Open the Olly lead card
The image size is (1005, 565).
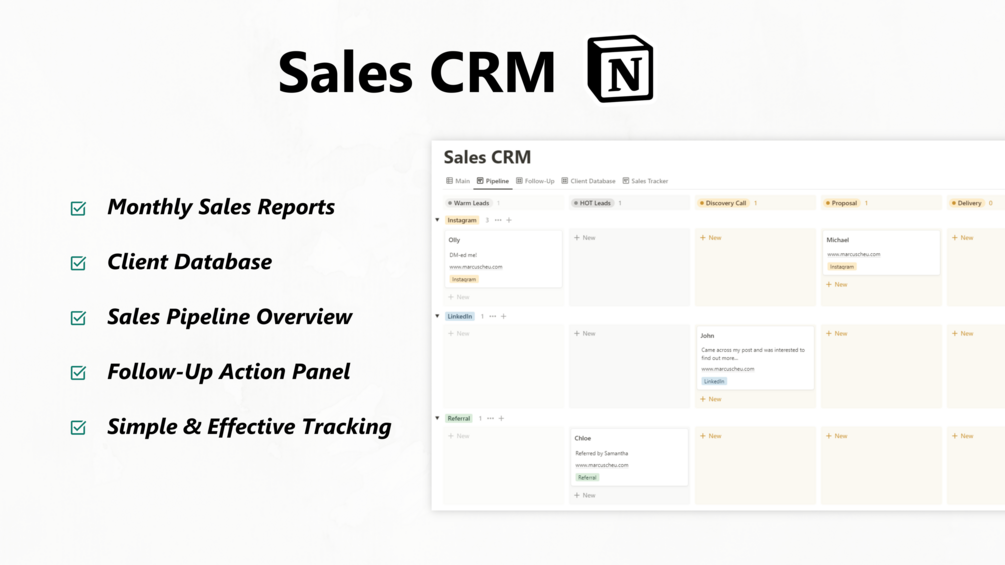click(x=503, y=259)
